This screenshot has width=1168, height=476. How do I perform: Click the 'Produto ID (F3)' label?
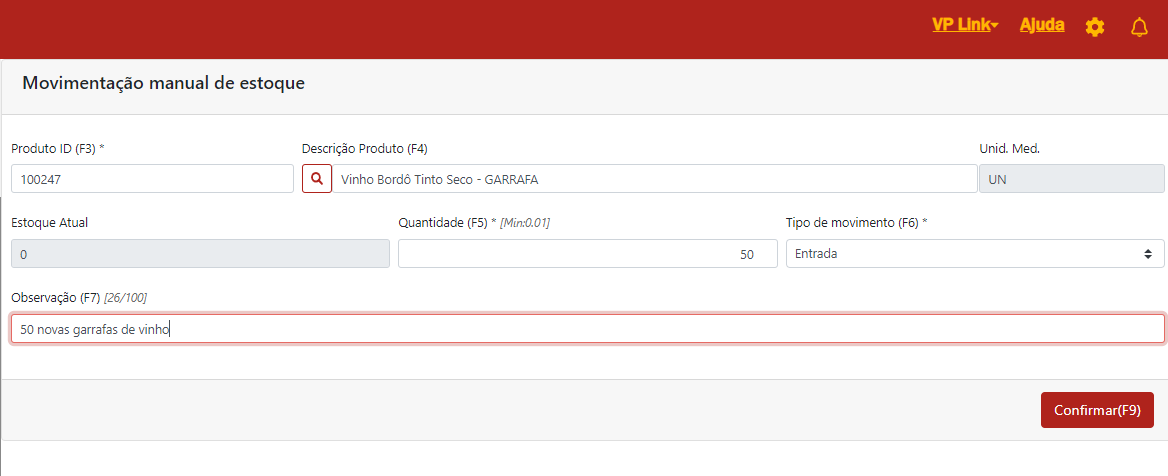click(x=57, y=148)
